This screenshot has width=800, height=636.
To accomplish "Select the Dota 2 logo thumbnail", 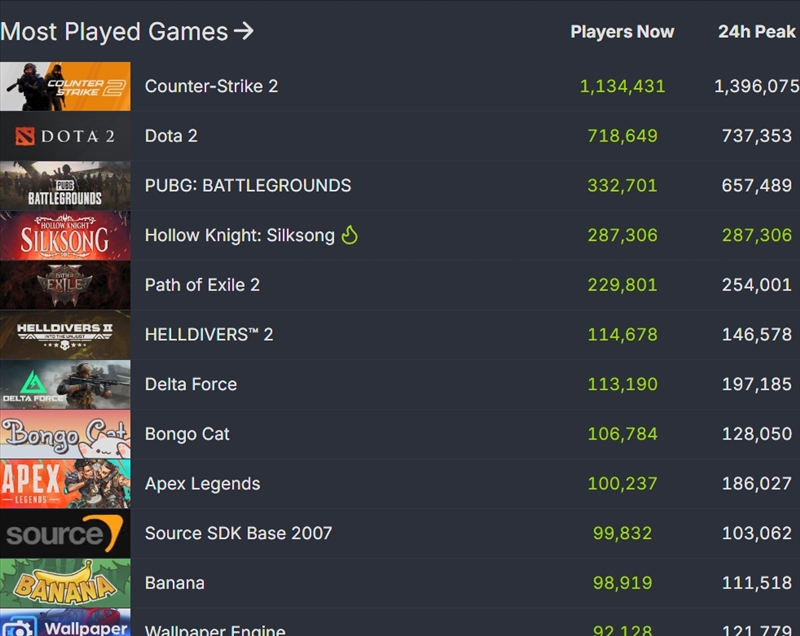I will [x=65, y=136].
